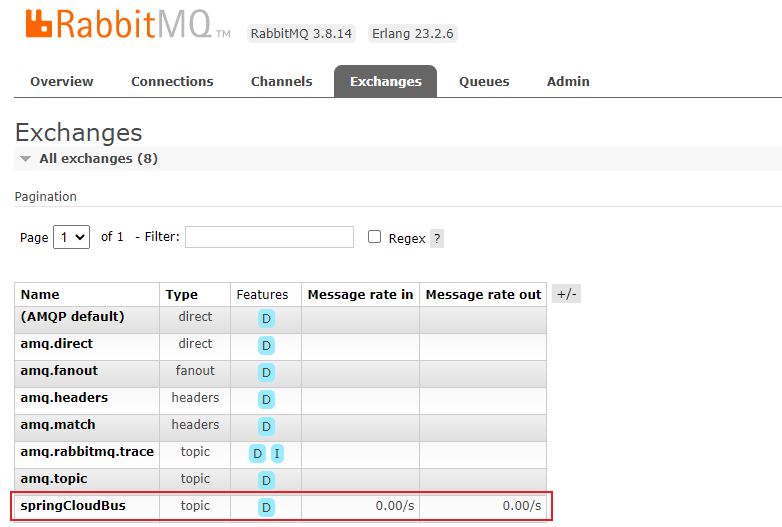Image resolution: width=782 pixels, height=527 pixels.
Task: Open the (AMQP default) exchange
Action: [72, 317]
